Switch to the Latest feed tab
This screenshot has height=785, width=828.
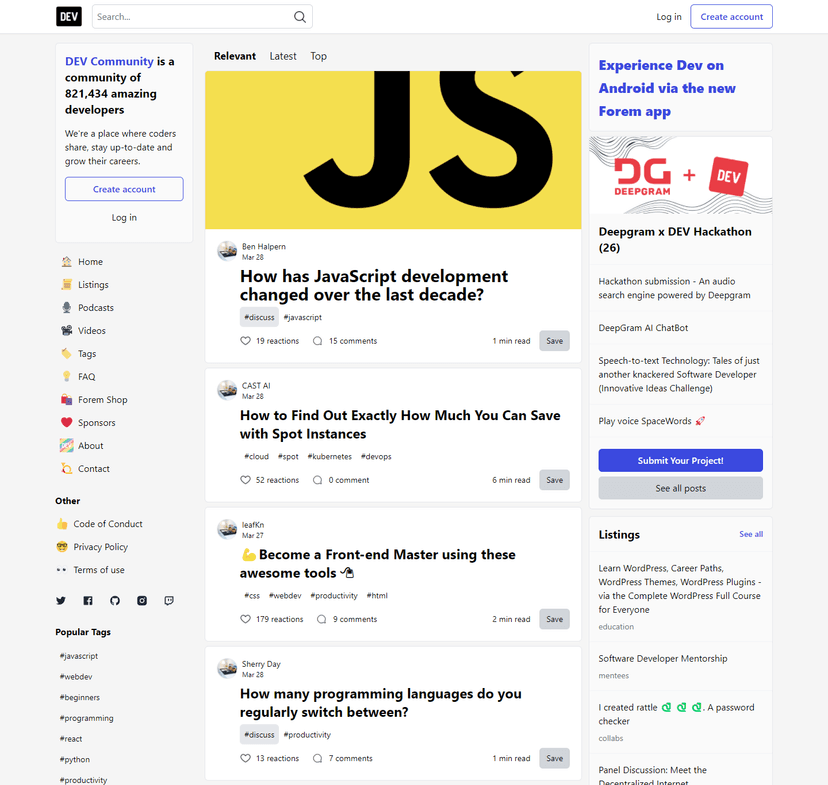tap(283, 56)
